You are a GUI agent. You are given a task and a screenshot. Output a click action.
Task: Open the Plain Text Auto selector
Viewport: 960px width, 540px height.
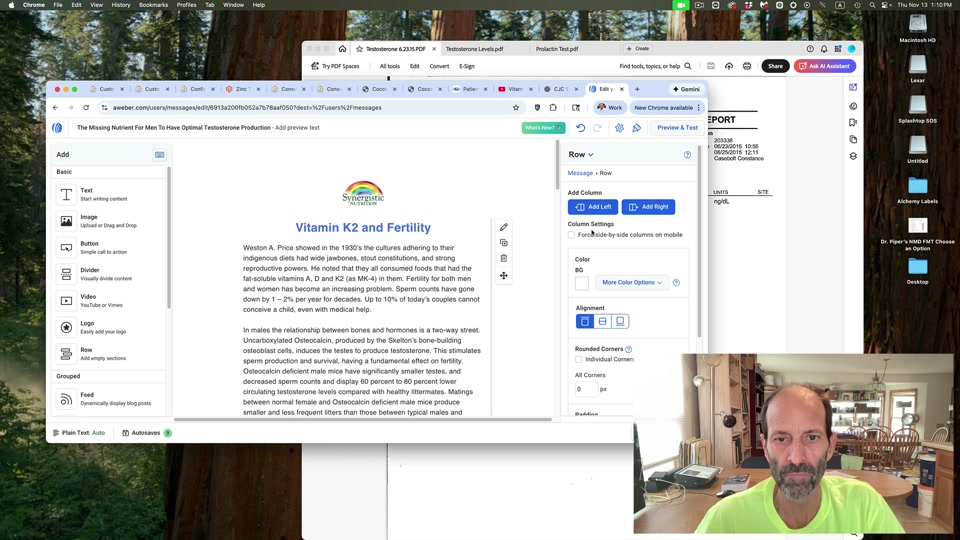click(78, 433)
